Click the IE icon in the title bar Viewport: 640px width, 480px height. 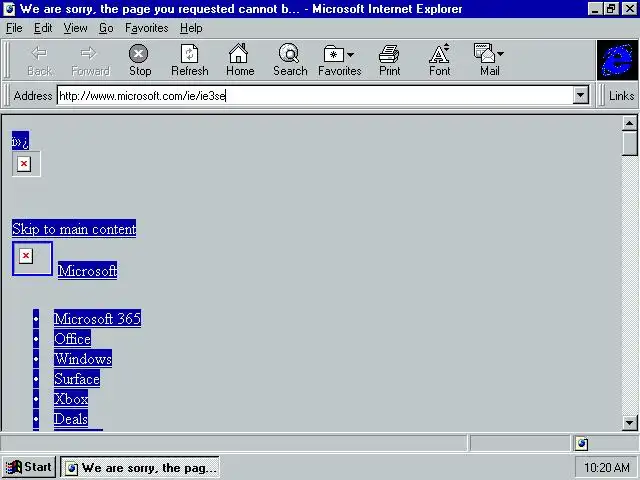[x=9, y=9]
